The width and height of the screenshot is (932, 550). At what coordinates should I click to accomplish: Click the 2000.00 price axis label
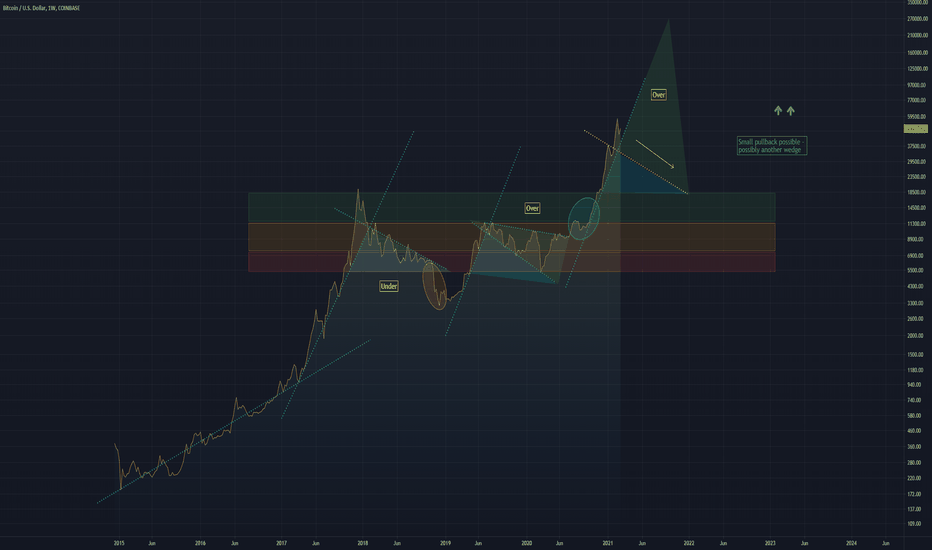[917, 336]
